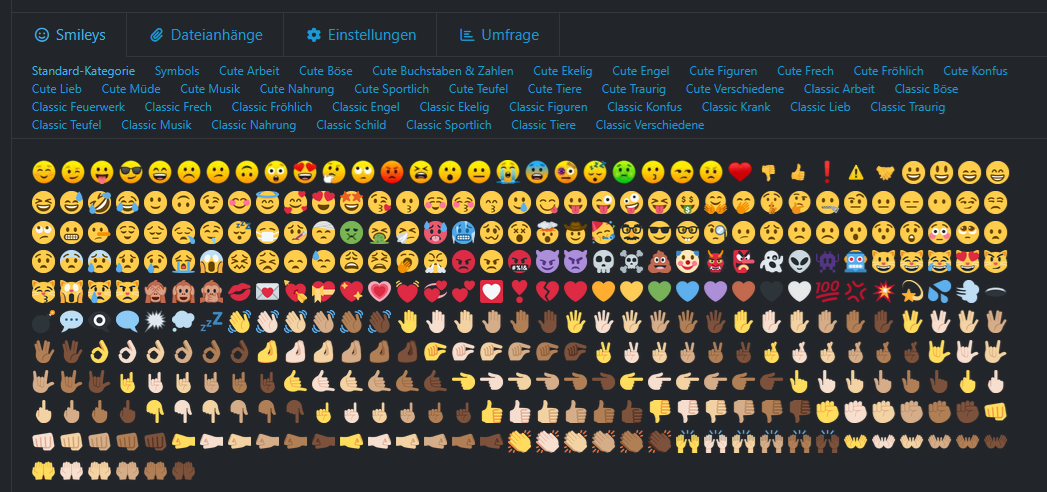Screen dimensions: 1047x492
Task: Switch to the Einstellungen tab
Action: pos(360,35)
